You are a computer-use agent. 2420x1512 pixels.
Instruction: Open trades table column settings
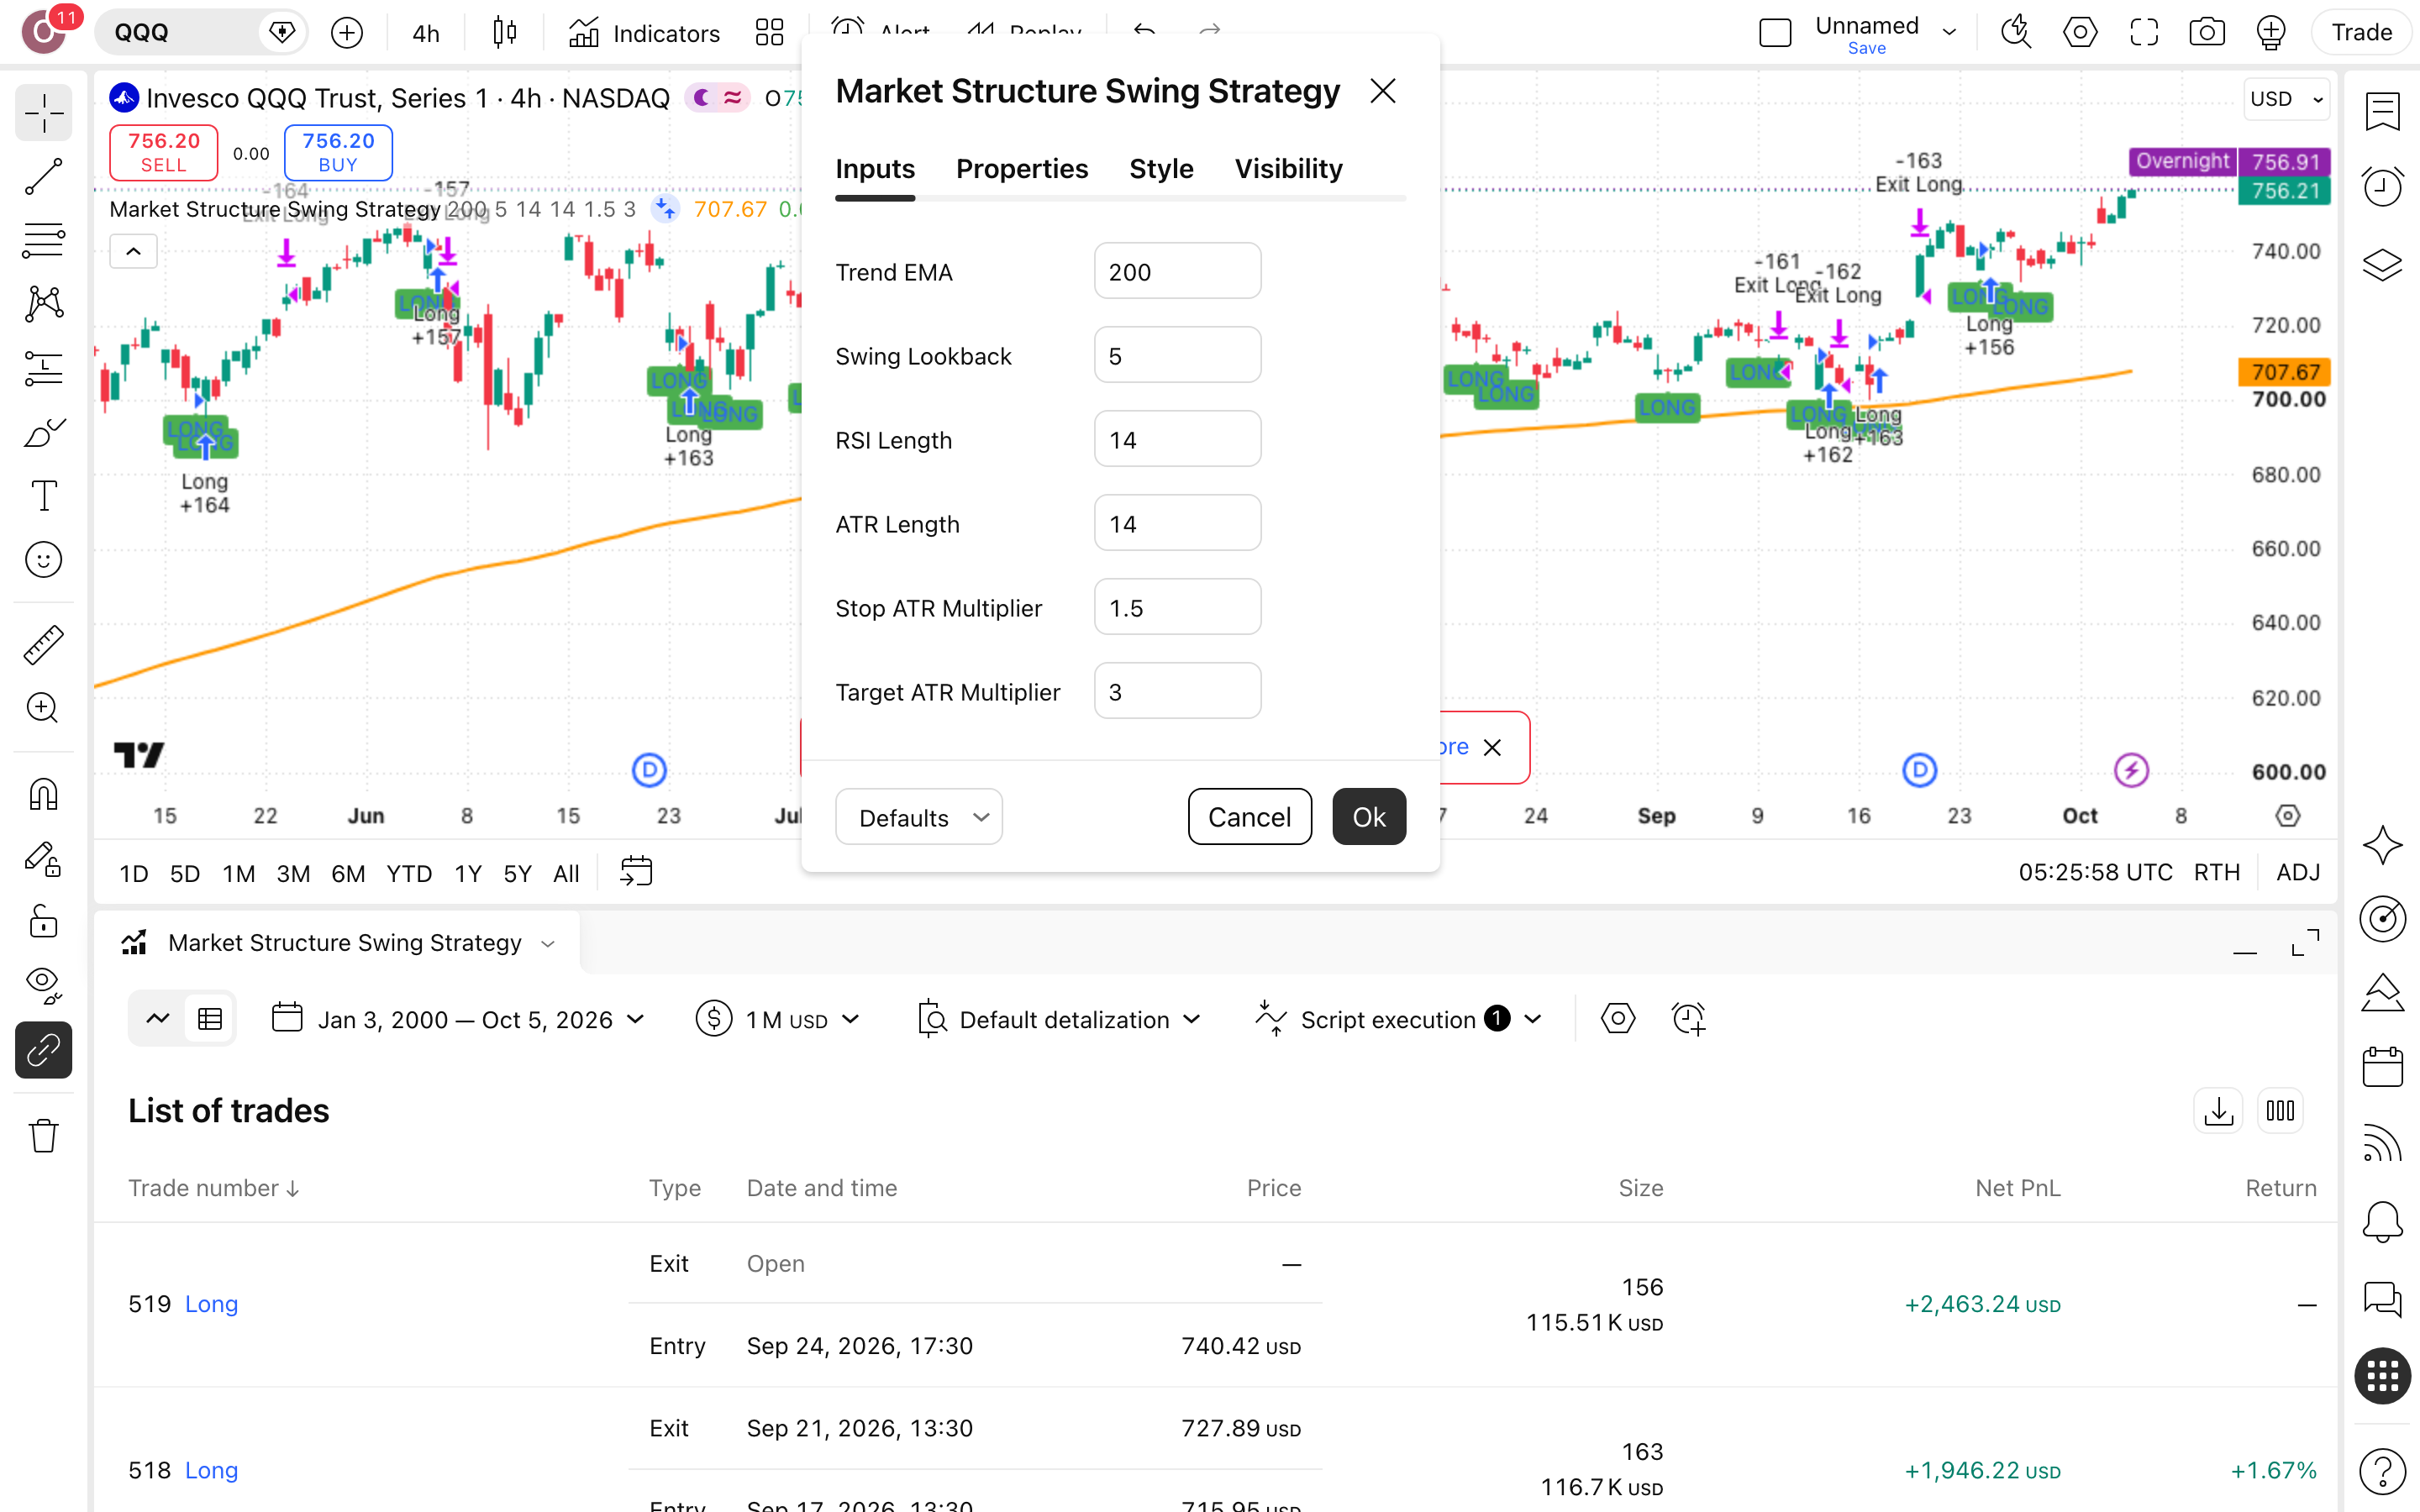click(2280, 1111)
